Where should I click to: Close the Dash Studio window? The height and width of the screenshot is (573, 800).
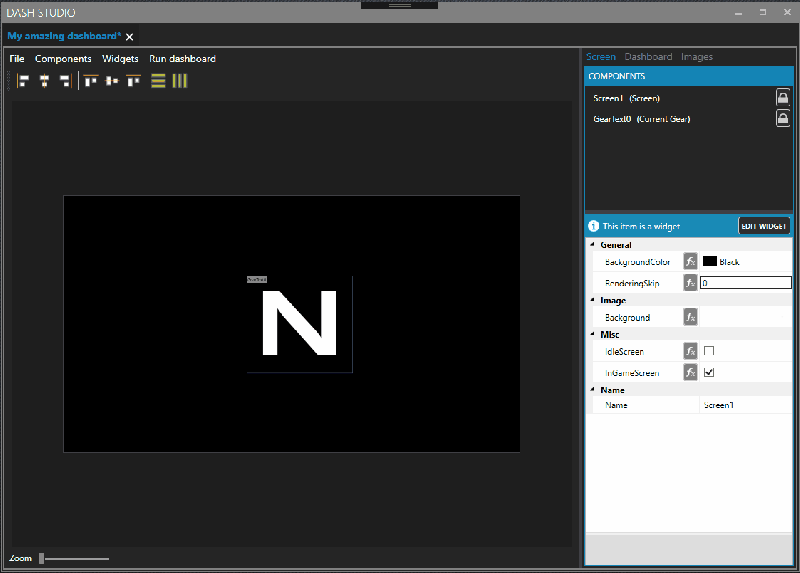787,12
